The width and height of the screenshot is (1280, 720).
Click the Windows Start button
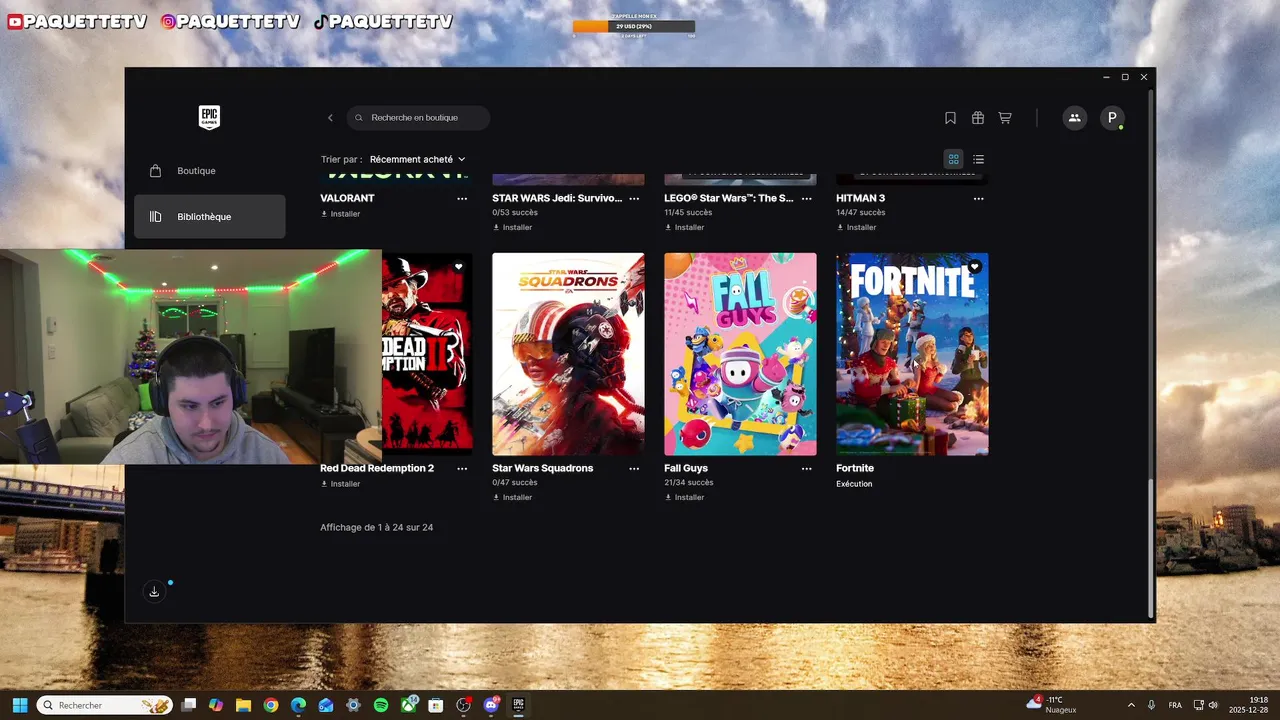[20, 705]
